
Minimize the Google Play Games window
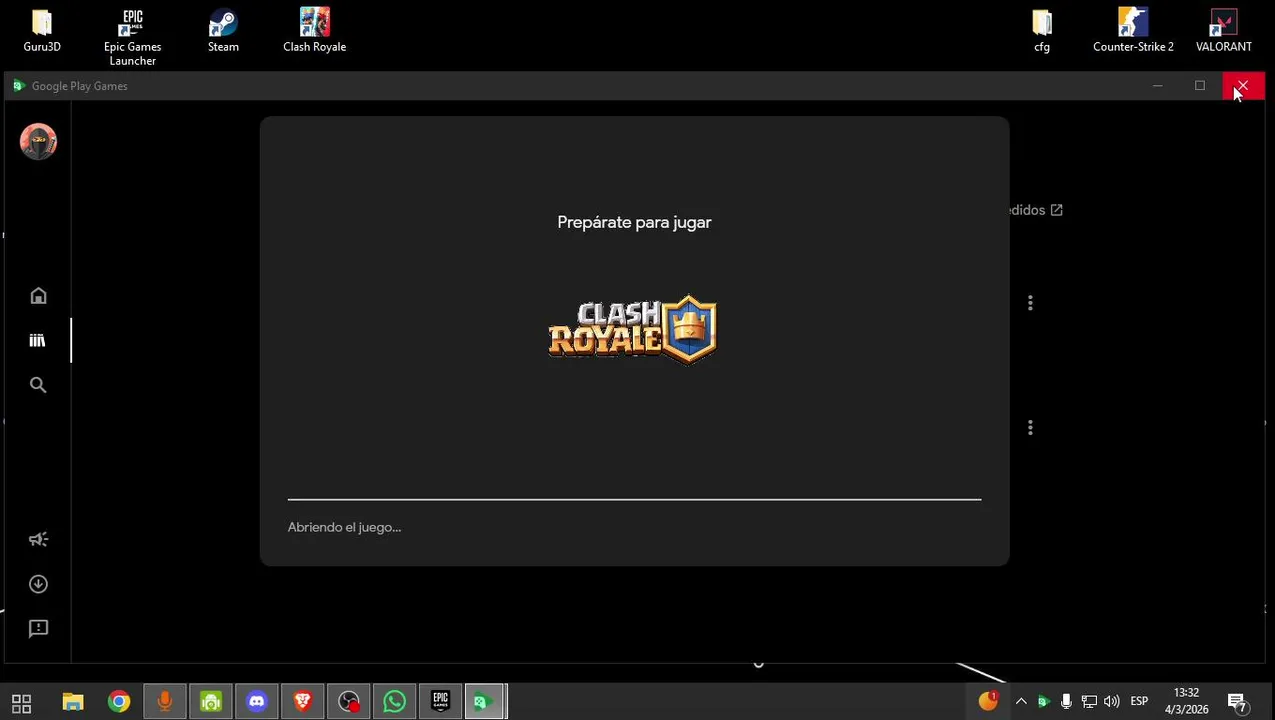pyautogui.click(x=1158, y=86)
